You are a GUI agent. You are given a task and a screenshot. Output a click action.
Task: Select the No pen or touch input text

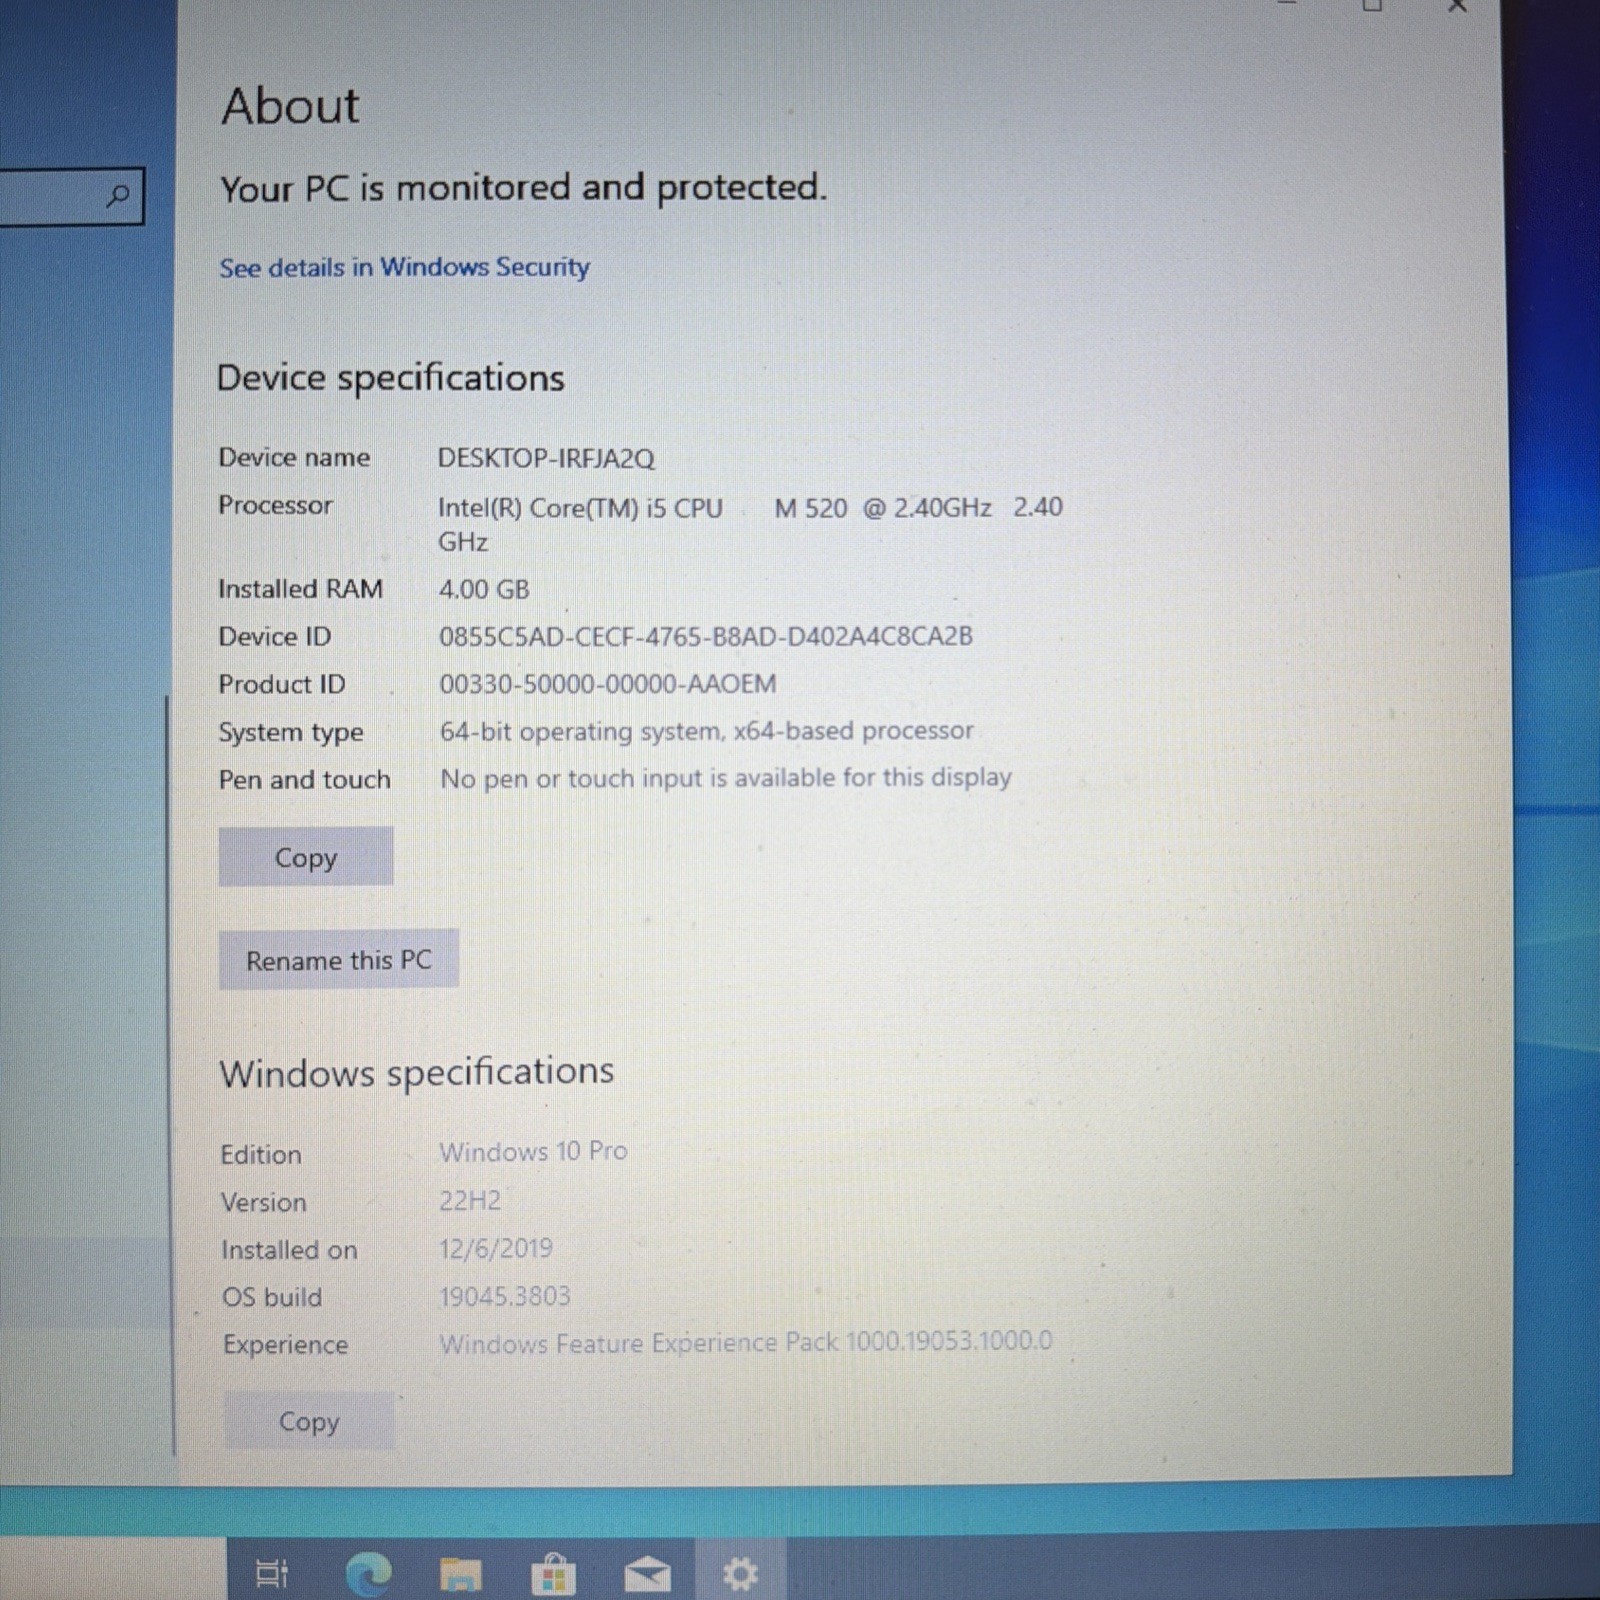coord(726,778)
